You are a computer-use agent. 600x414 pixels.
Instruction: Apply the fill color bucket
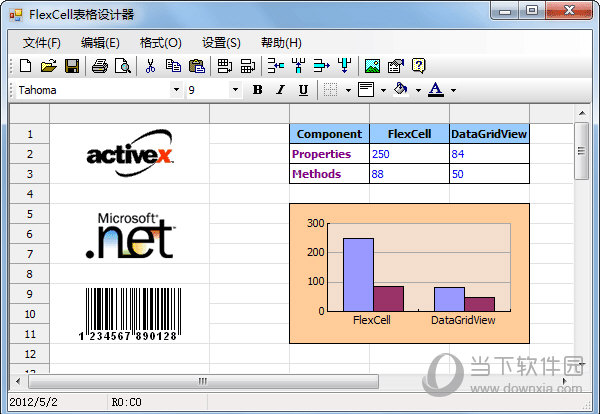pos(401,90)
